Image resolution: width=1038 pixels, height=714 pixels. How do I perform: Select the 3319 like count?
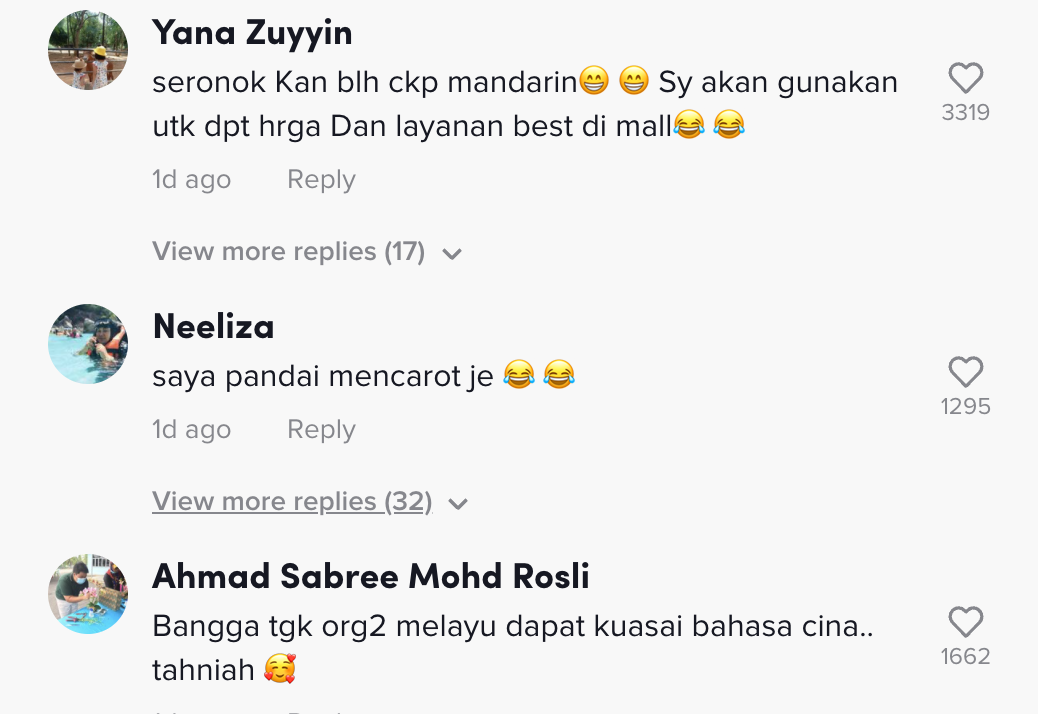click(x=966, y=112)
